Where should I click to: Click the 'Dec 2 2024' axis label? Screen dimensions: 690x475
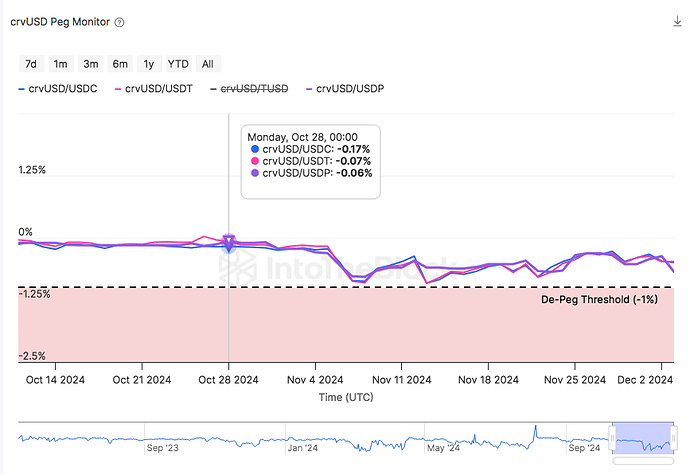coord(645,380)
